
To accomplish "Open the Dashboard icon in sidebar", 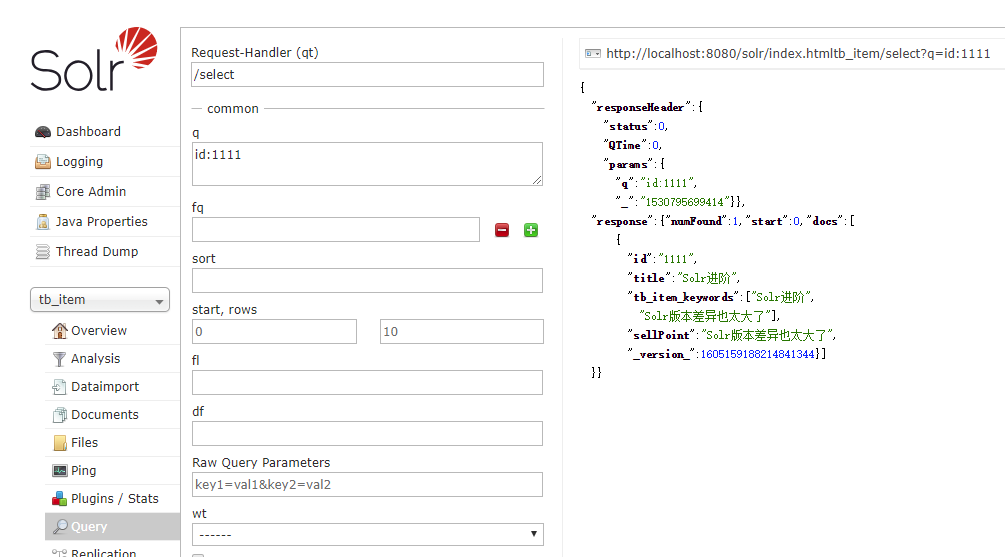I will tap(43, 132).
